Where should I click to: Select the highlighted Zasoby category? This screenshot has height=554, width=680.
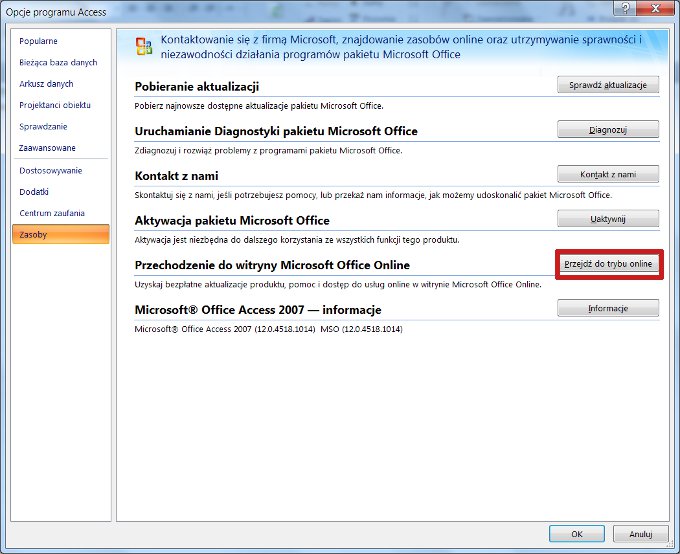click(61, 234)
